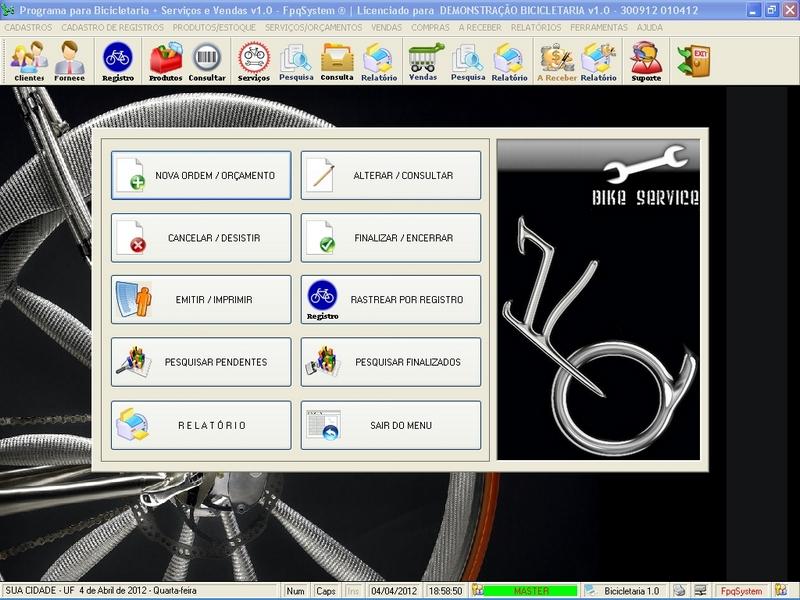800x600 pixels.
Task: Click the NOVA ORDEM / ORÇAMENTO button
Action: point(201,176)
